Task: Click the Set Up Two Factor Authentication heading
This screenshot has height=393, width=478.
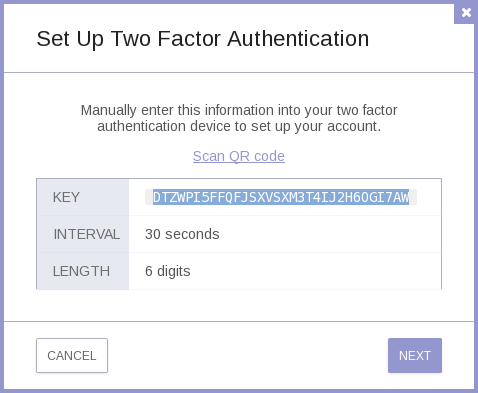Action: point(203,39)
